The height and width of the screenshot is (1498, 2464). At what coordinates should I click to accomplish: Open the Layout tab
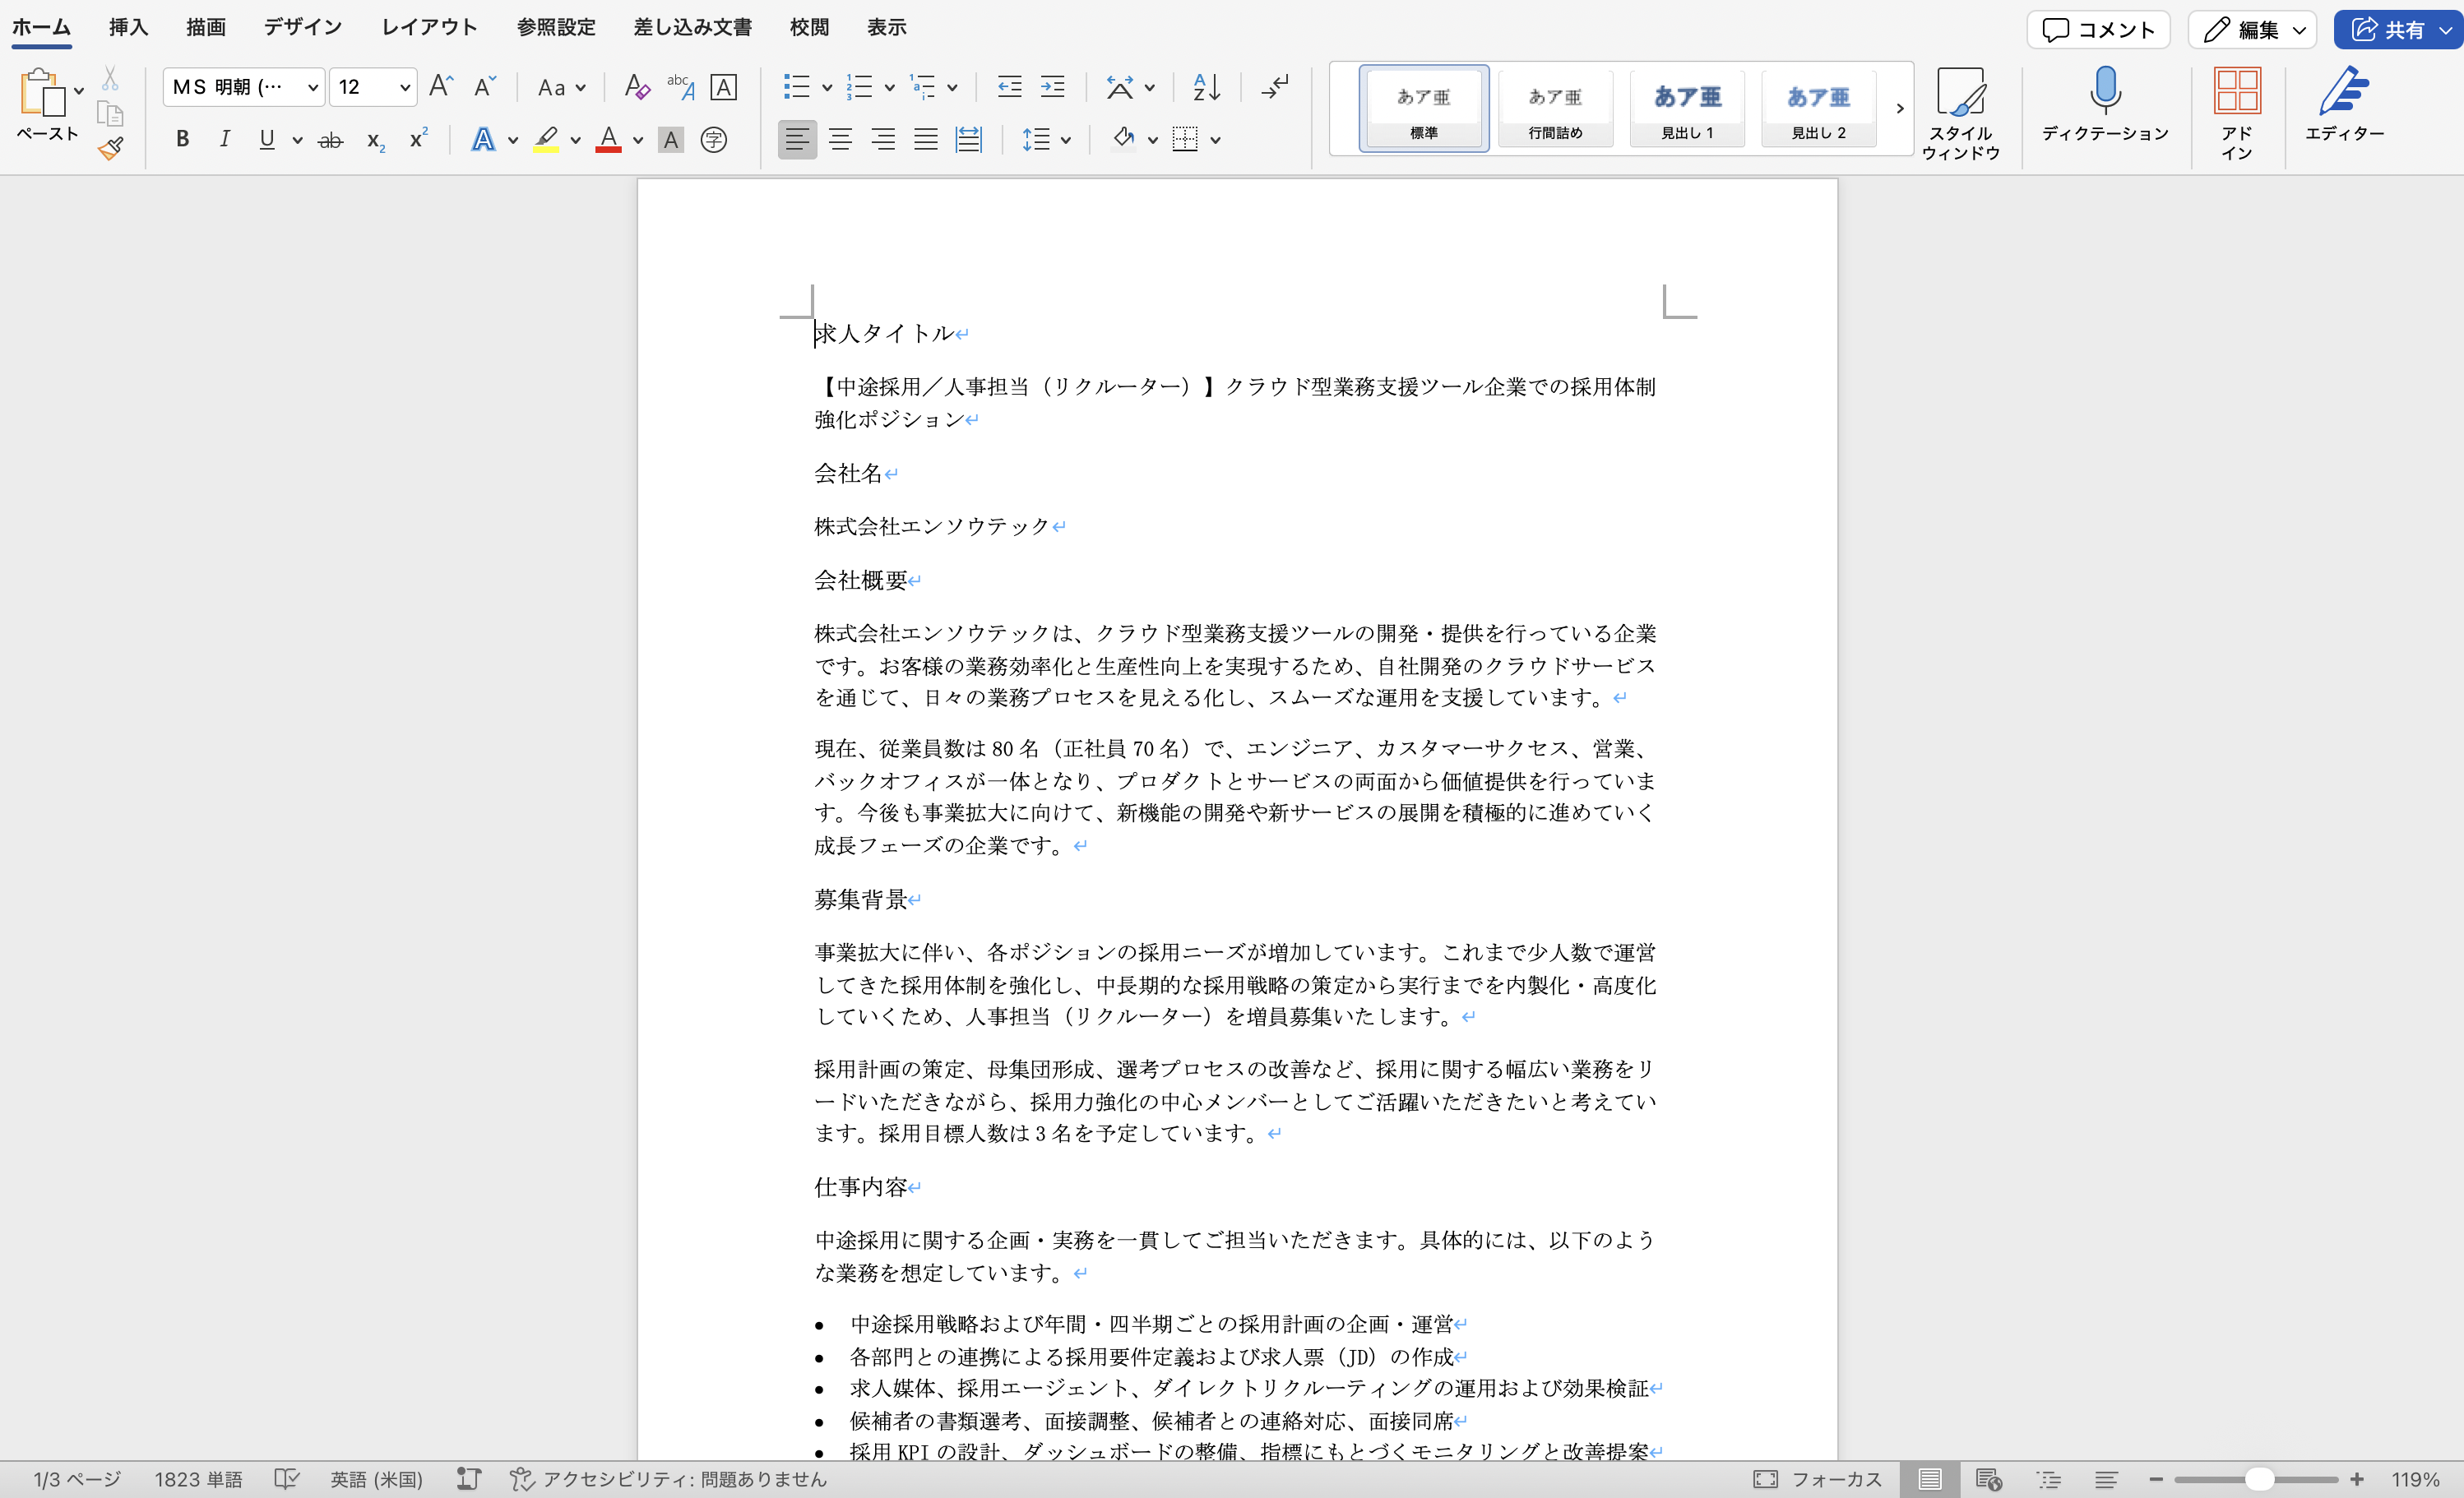click(429, 27)
